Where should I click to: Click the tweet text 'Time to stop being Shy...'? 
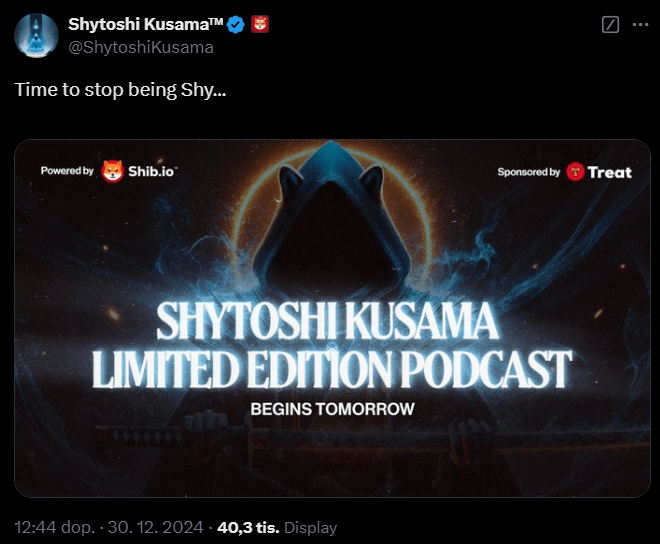point(120,90)
